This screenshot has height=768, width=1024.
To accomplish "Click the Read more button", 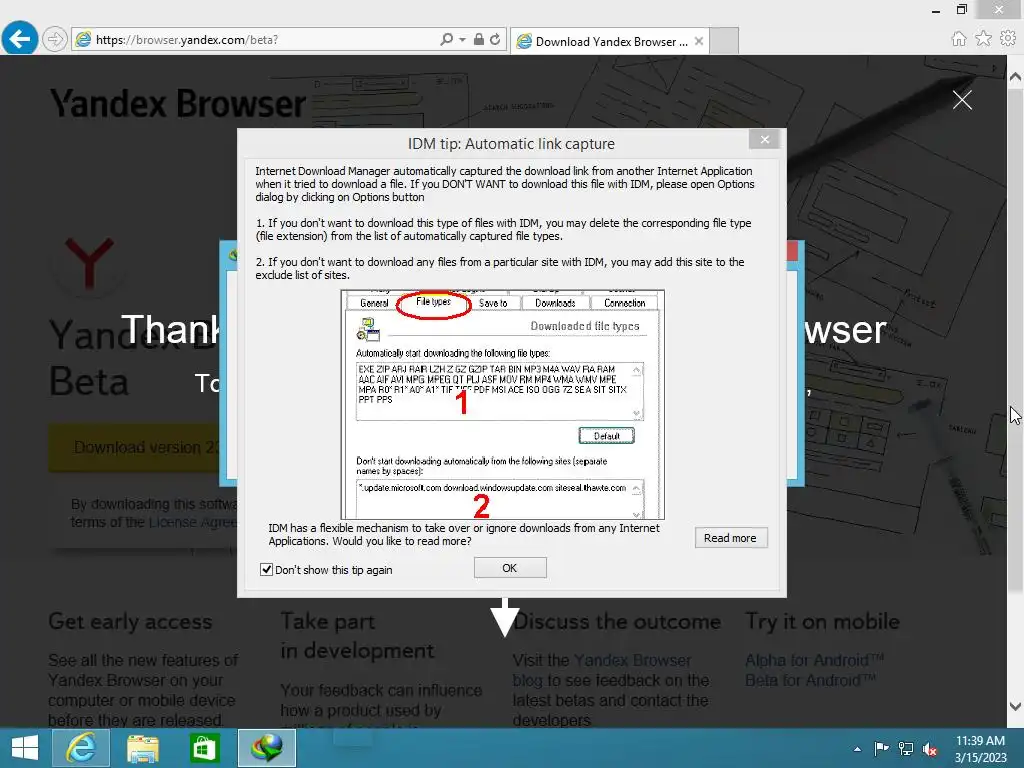I will [x=731, y=538].
